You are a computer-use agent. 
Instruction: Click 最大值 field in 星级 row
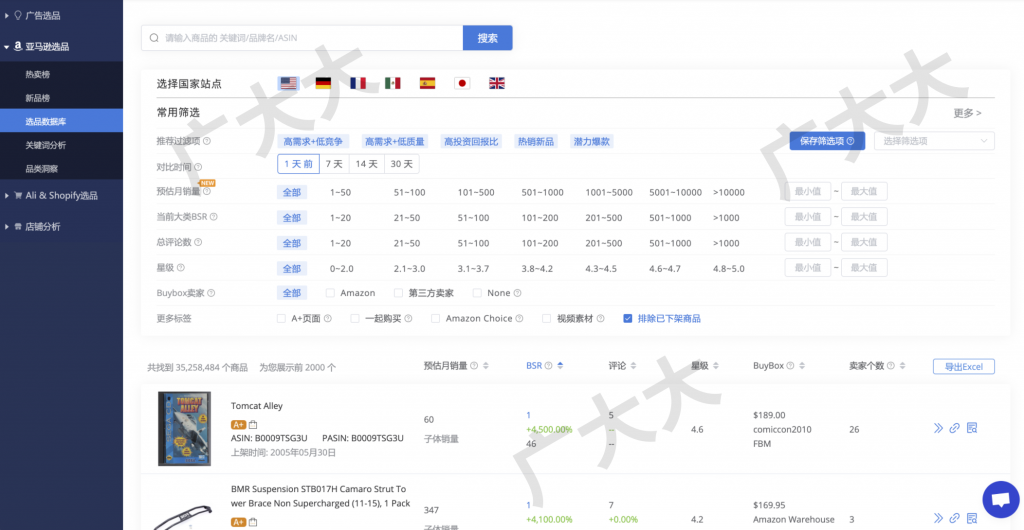(x=864, y=268)
